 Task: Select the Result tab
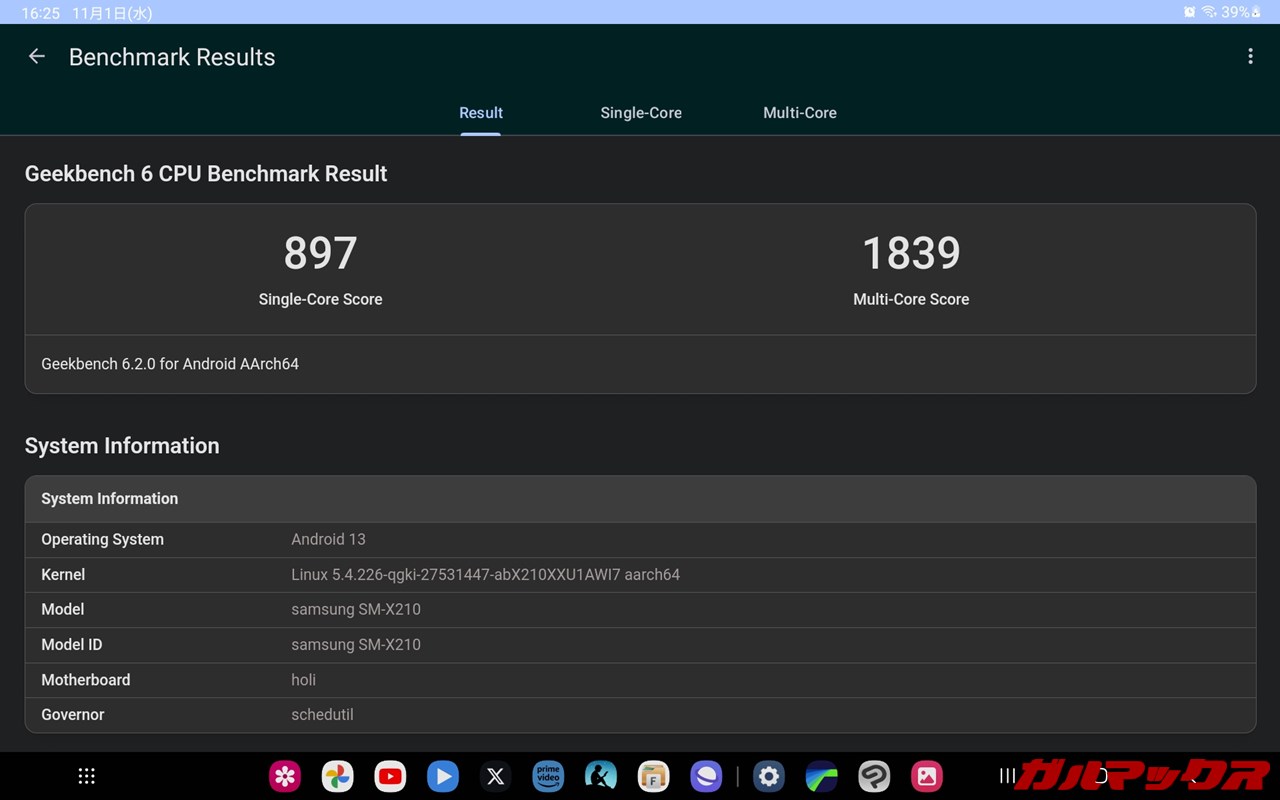(x=481, y=113)
